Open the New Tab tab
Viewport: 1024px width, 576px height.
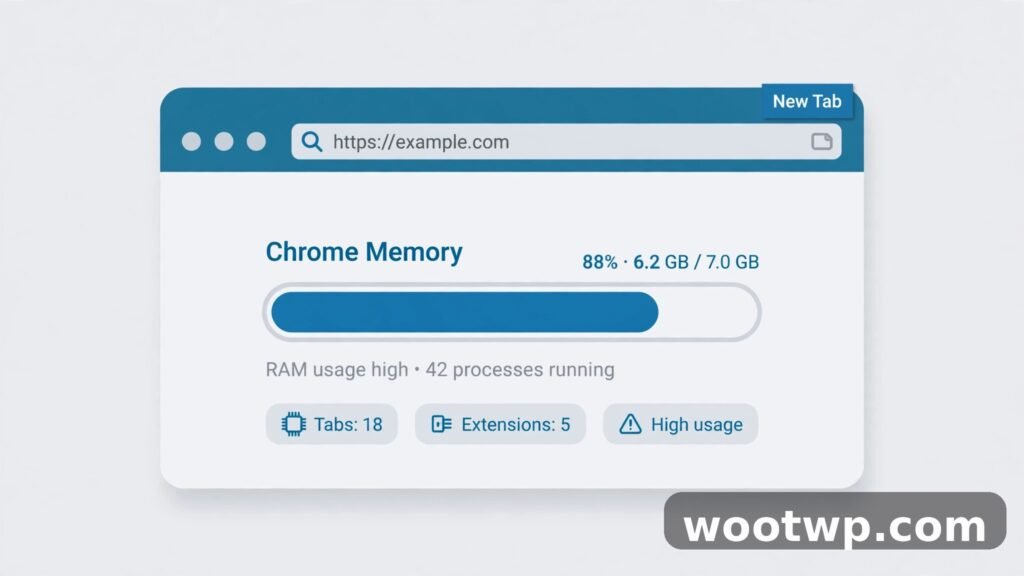pos(807,101)
